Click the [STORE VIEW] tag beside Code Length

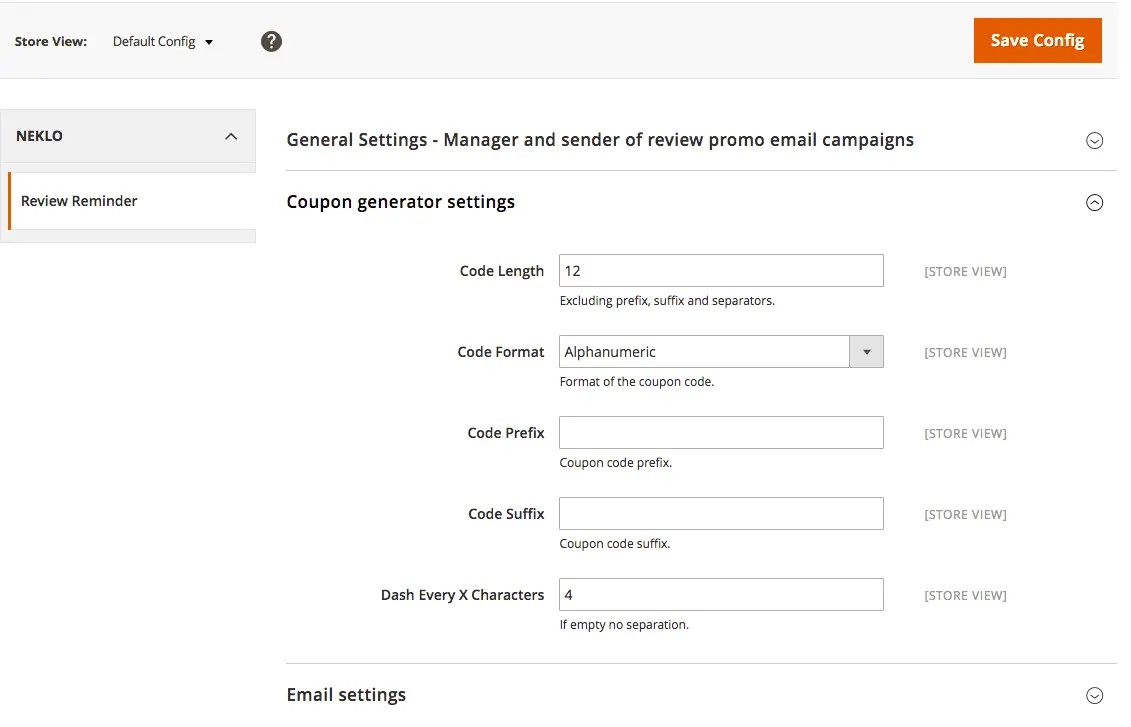965,272
